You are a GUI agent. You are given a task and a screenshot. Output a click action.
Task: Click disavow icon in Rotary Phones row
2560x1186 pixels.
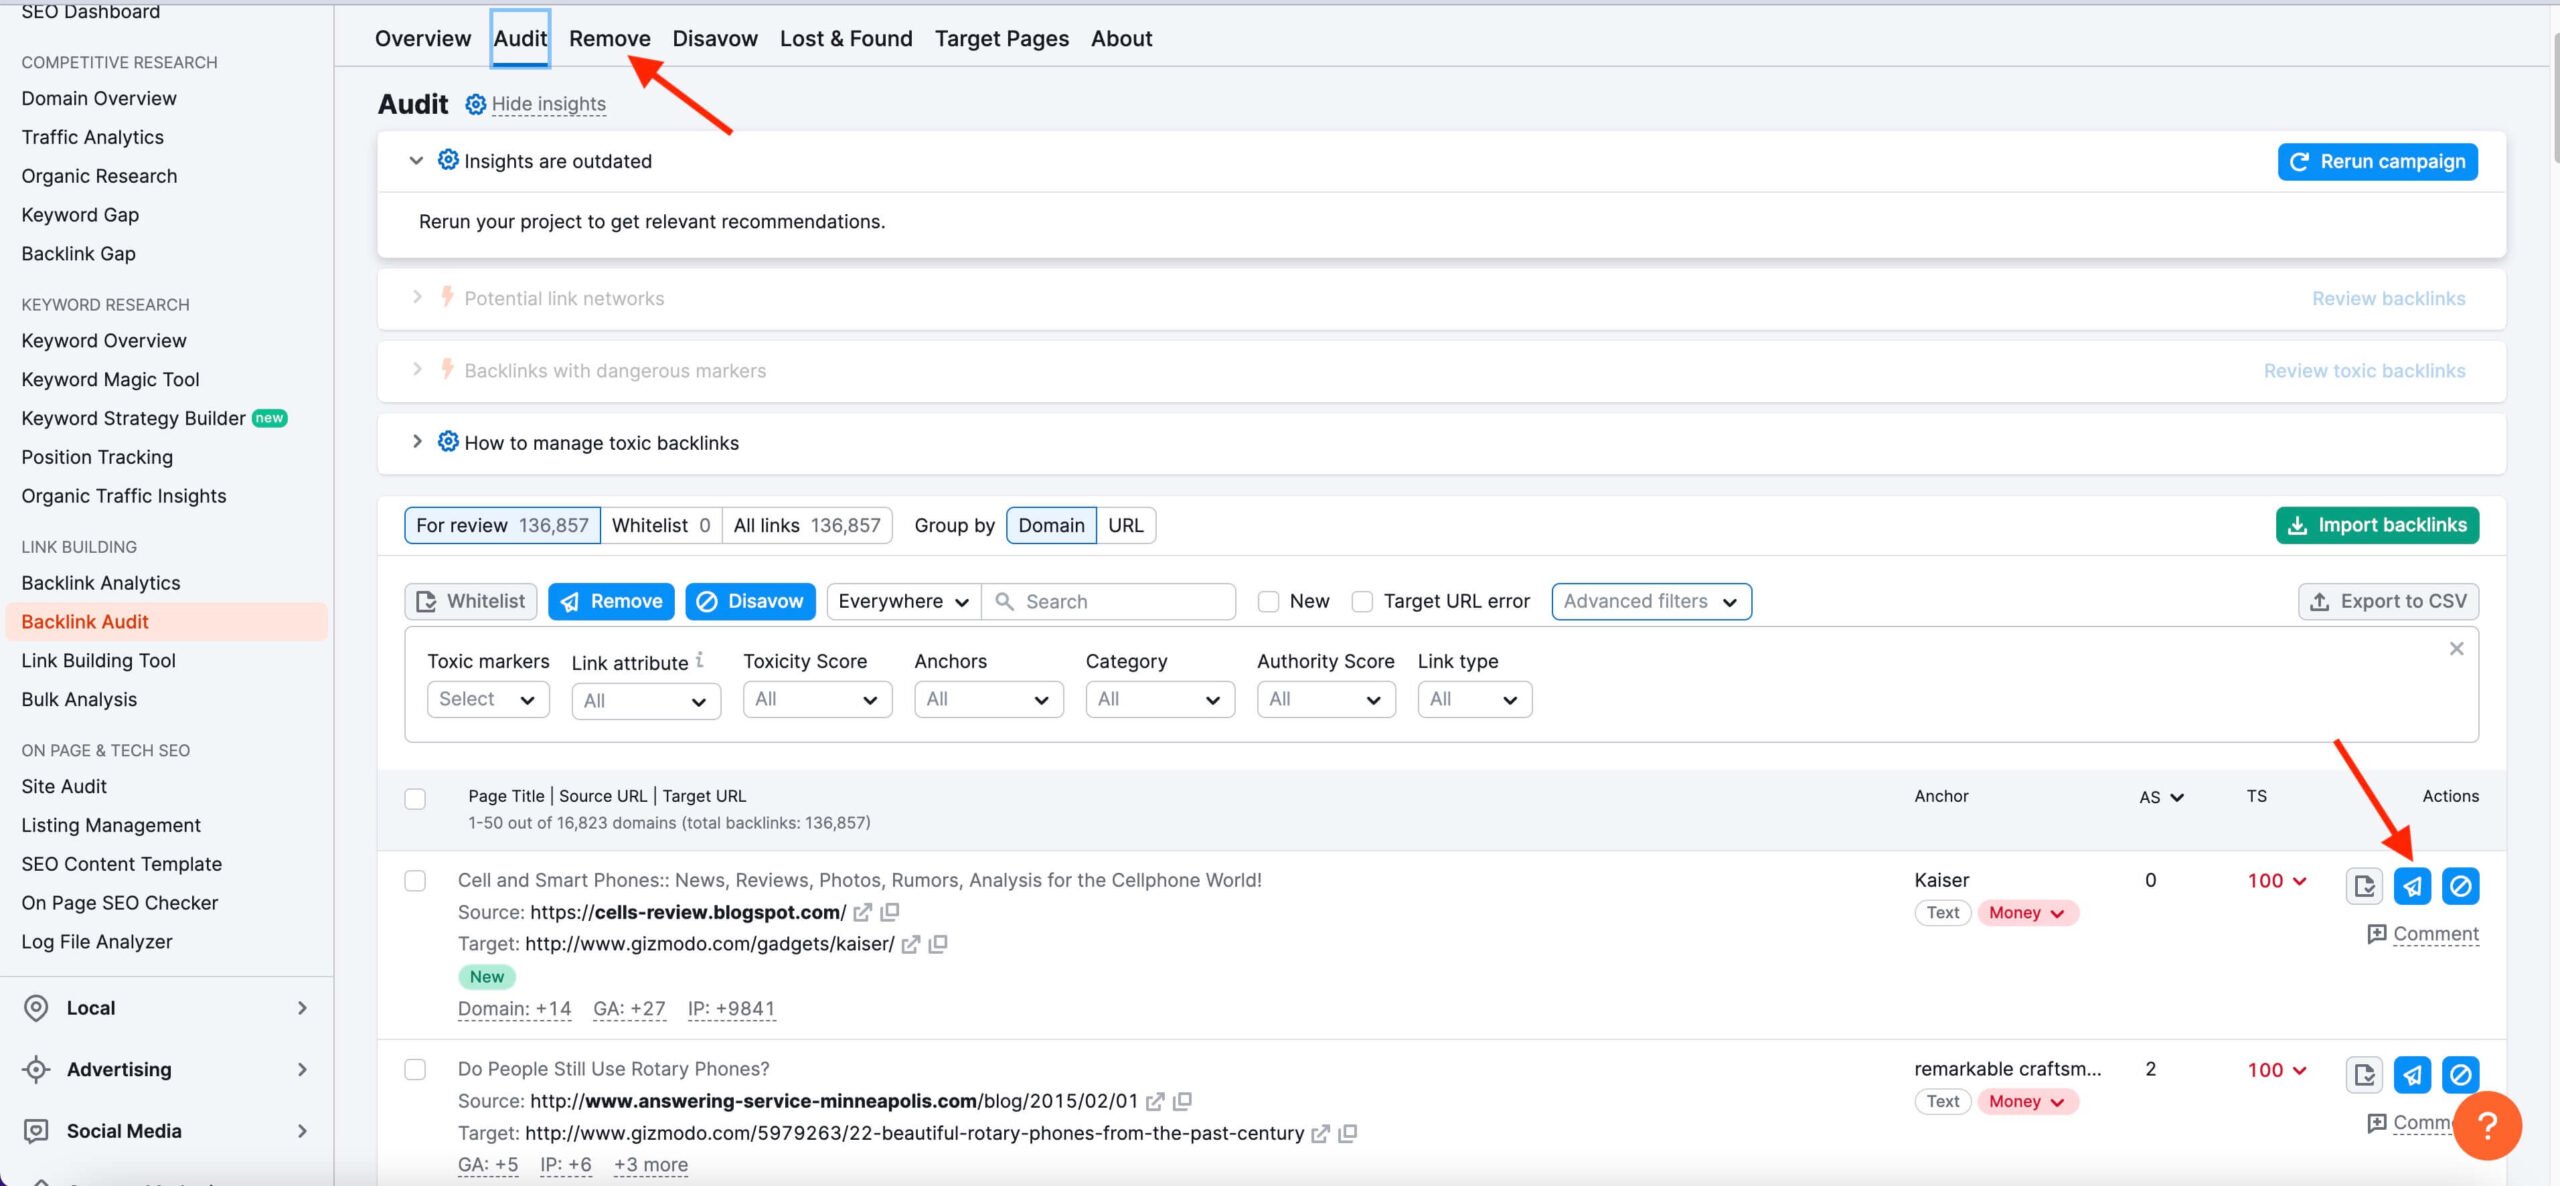click(x=2460, y=1075)
